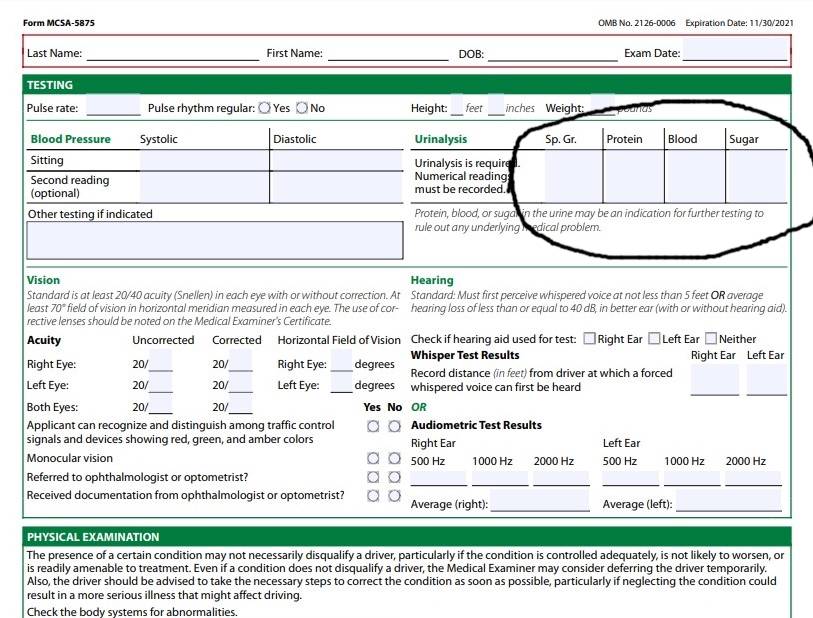Click the Blood Pressure heading
The height and width of the screenshot is (618, 813).
[71, 139]
